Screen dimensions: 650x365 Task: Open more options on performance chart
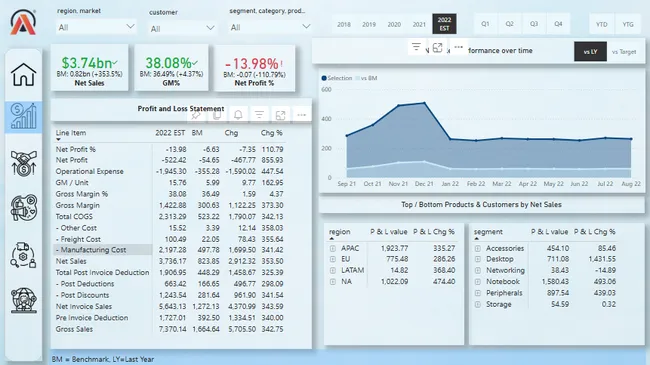458,47
